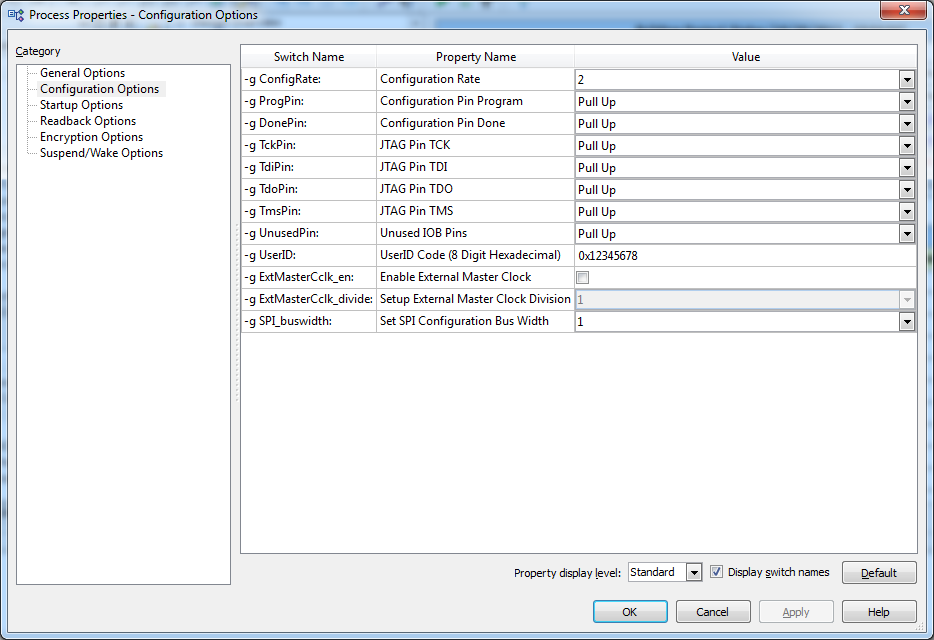The height and width of the screenshot is (640, 934).
Task: Open Configuration Rate dropdown arrow
Action: [907, 79]
